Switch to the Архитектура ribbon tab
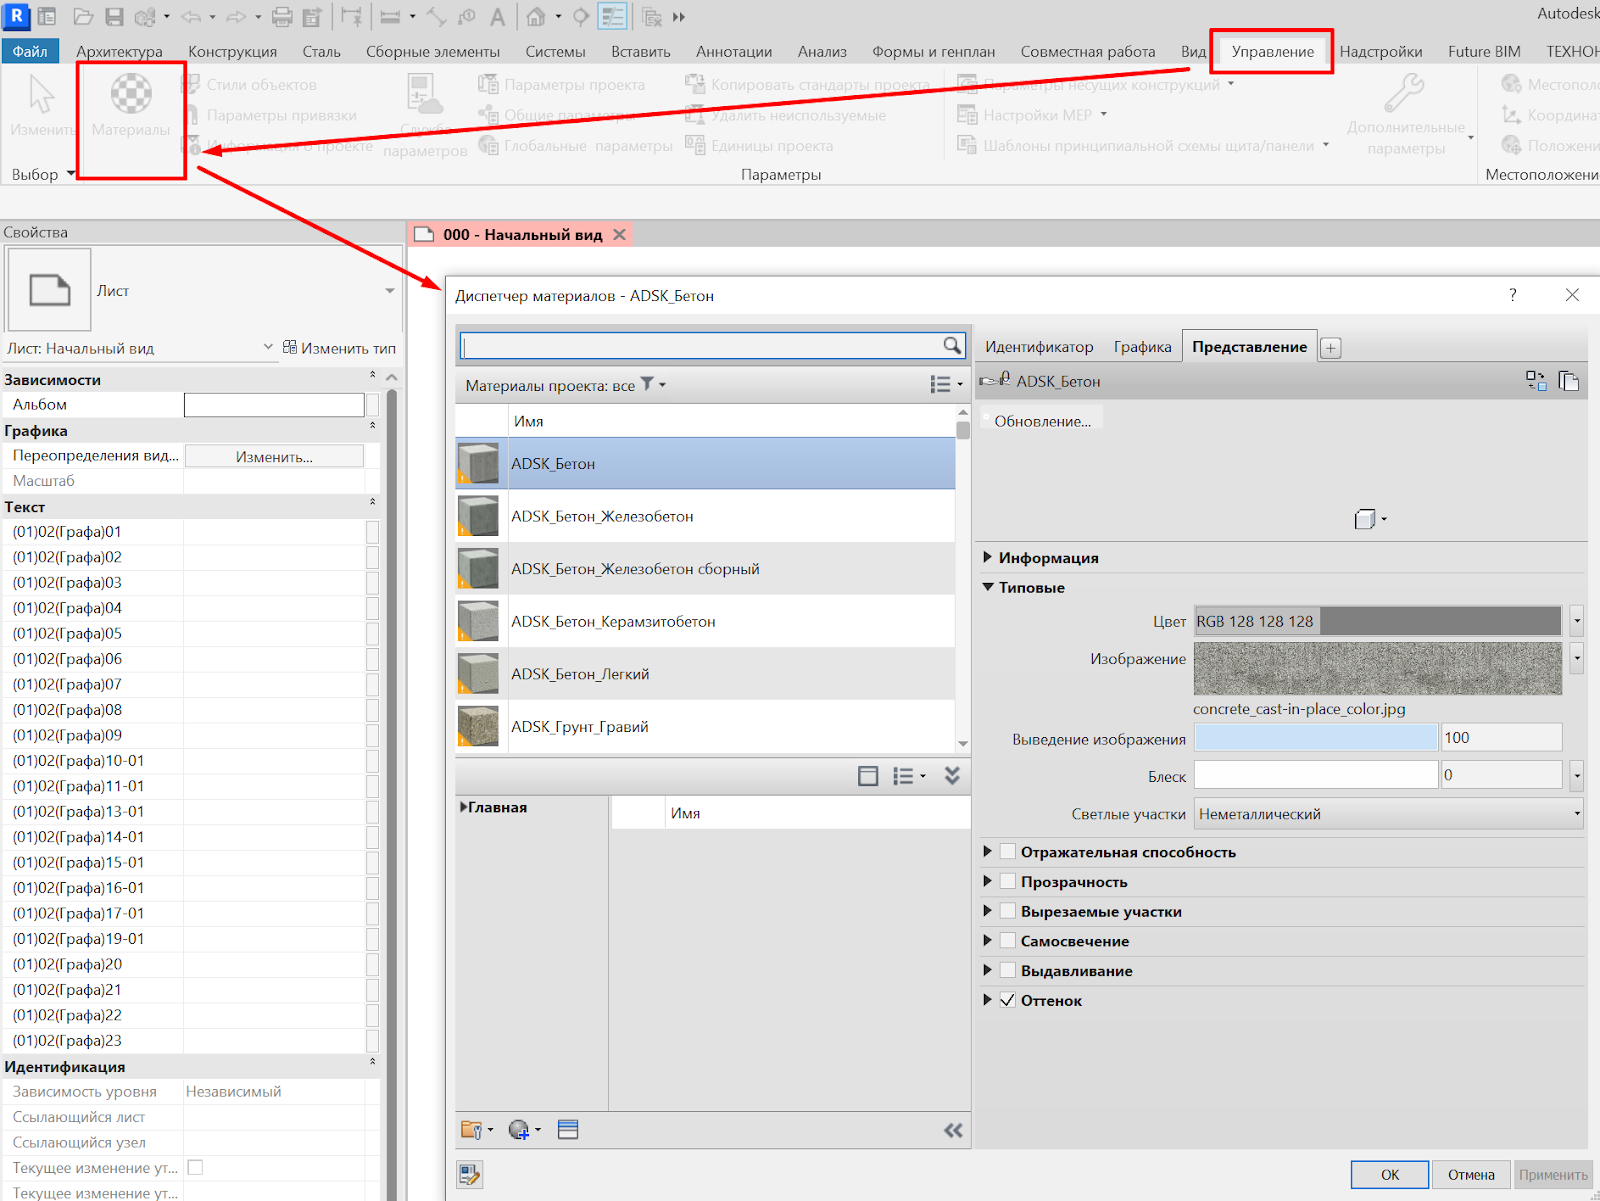The height and width of the screenshot is (1201, 1600). 119,51
